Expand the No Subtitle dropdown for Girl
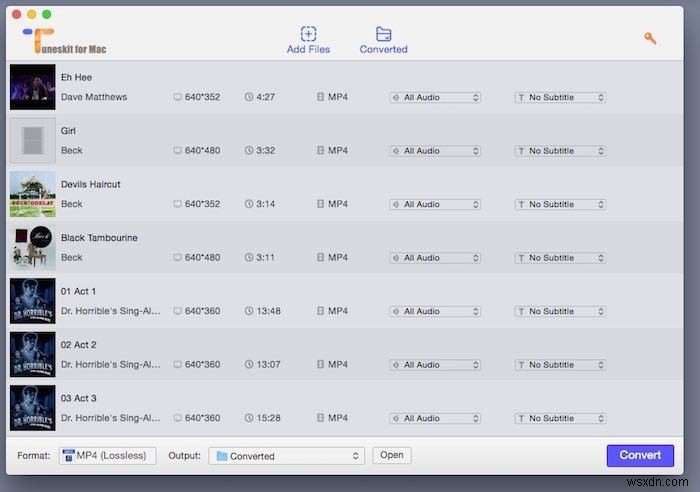This screenshot has width=700, height=492. [560, 151]
